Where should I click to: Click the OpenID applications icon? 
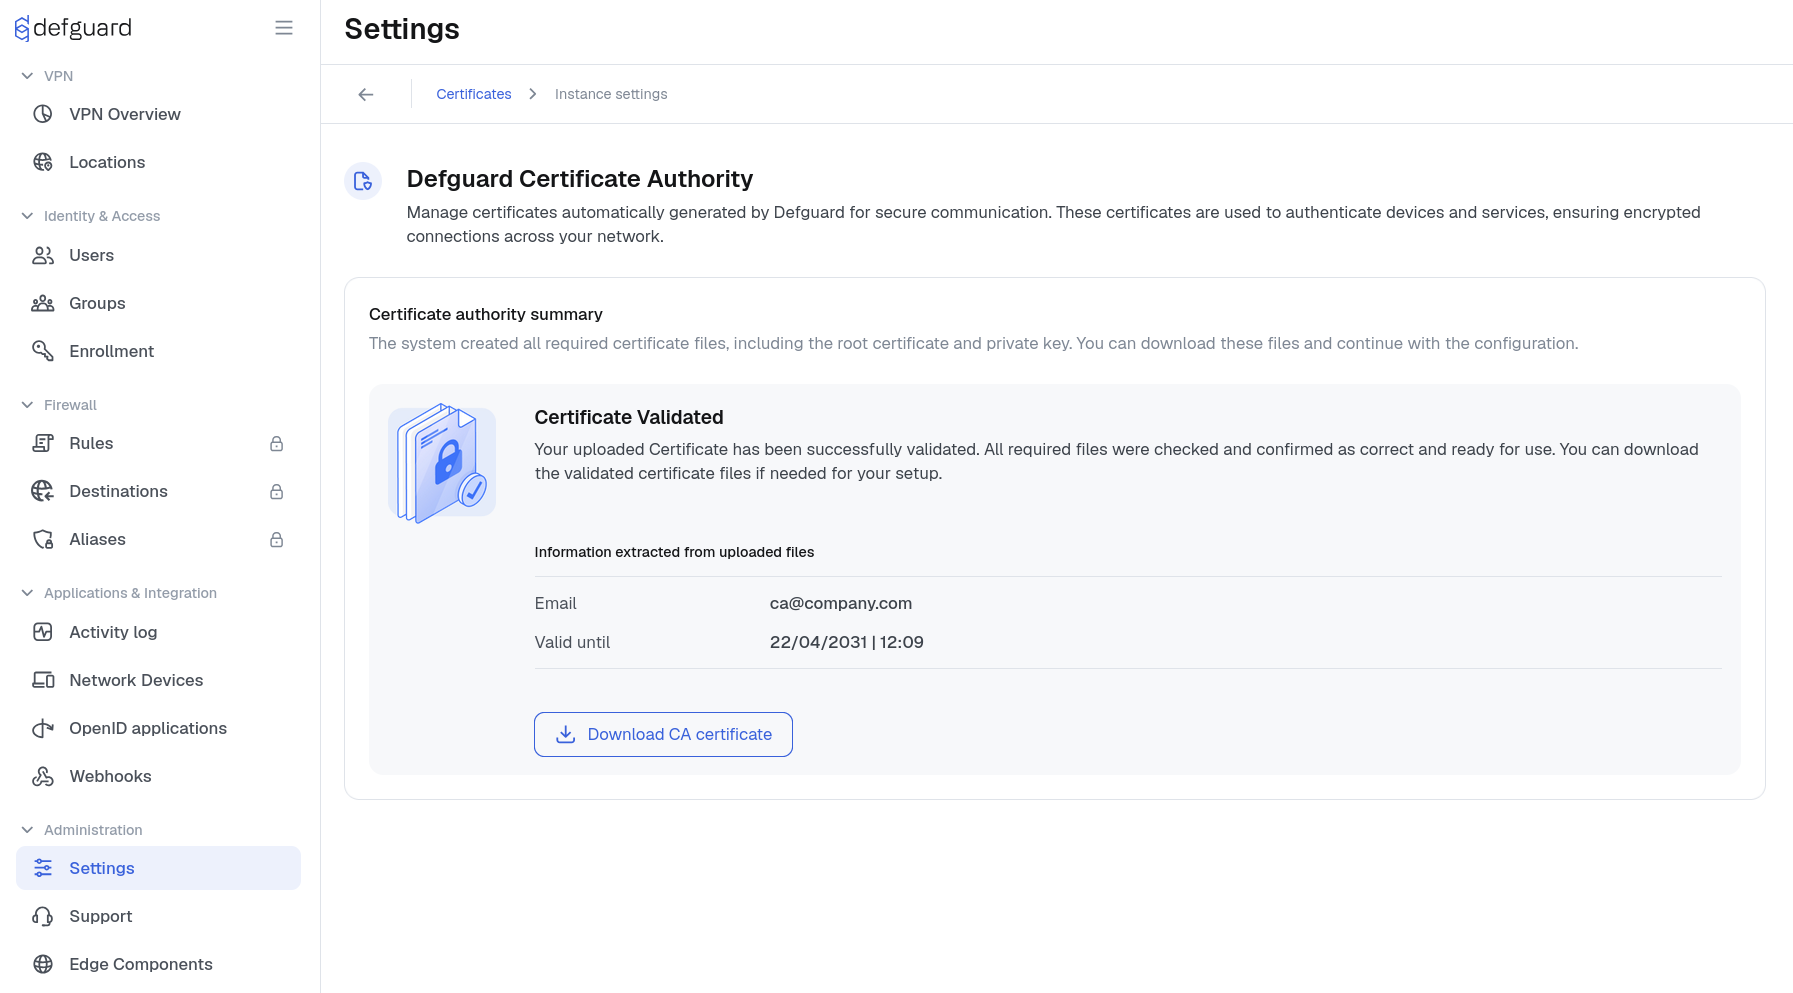[x=43, y=728]
